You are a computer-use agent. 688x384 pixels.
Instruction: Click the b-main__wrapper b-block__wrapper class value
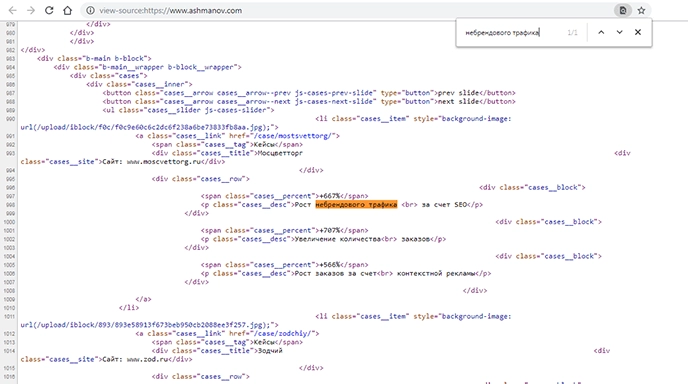169,67
